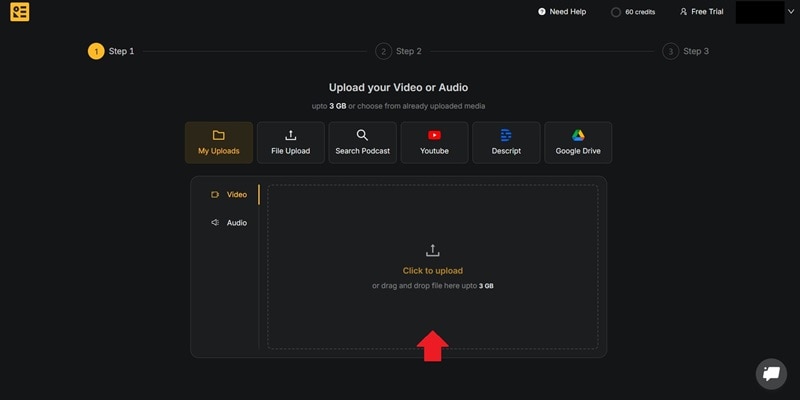Open the Free Trial account option
Screen dimensions: 800x400
click(702, 12)
